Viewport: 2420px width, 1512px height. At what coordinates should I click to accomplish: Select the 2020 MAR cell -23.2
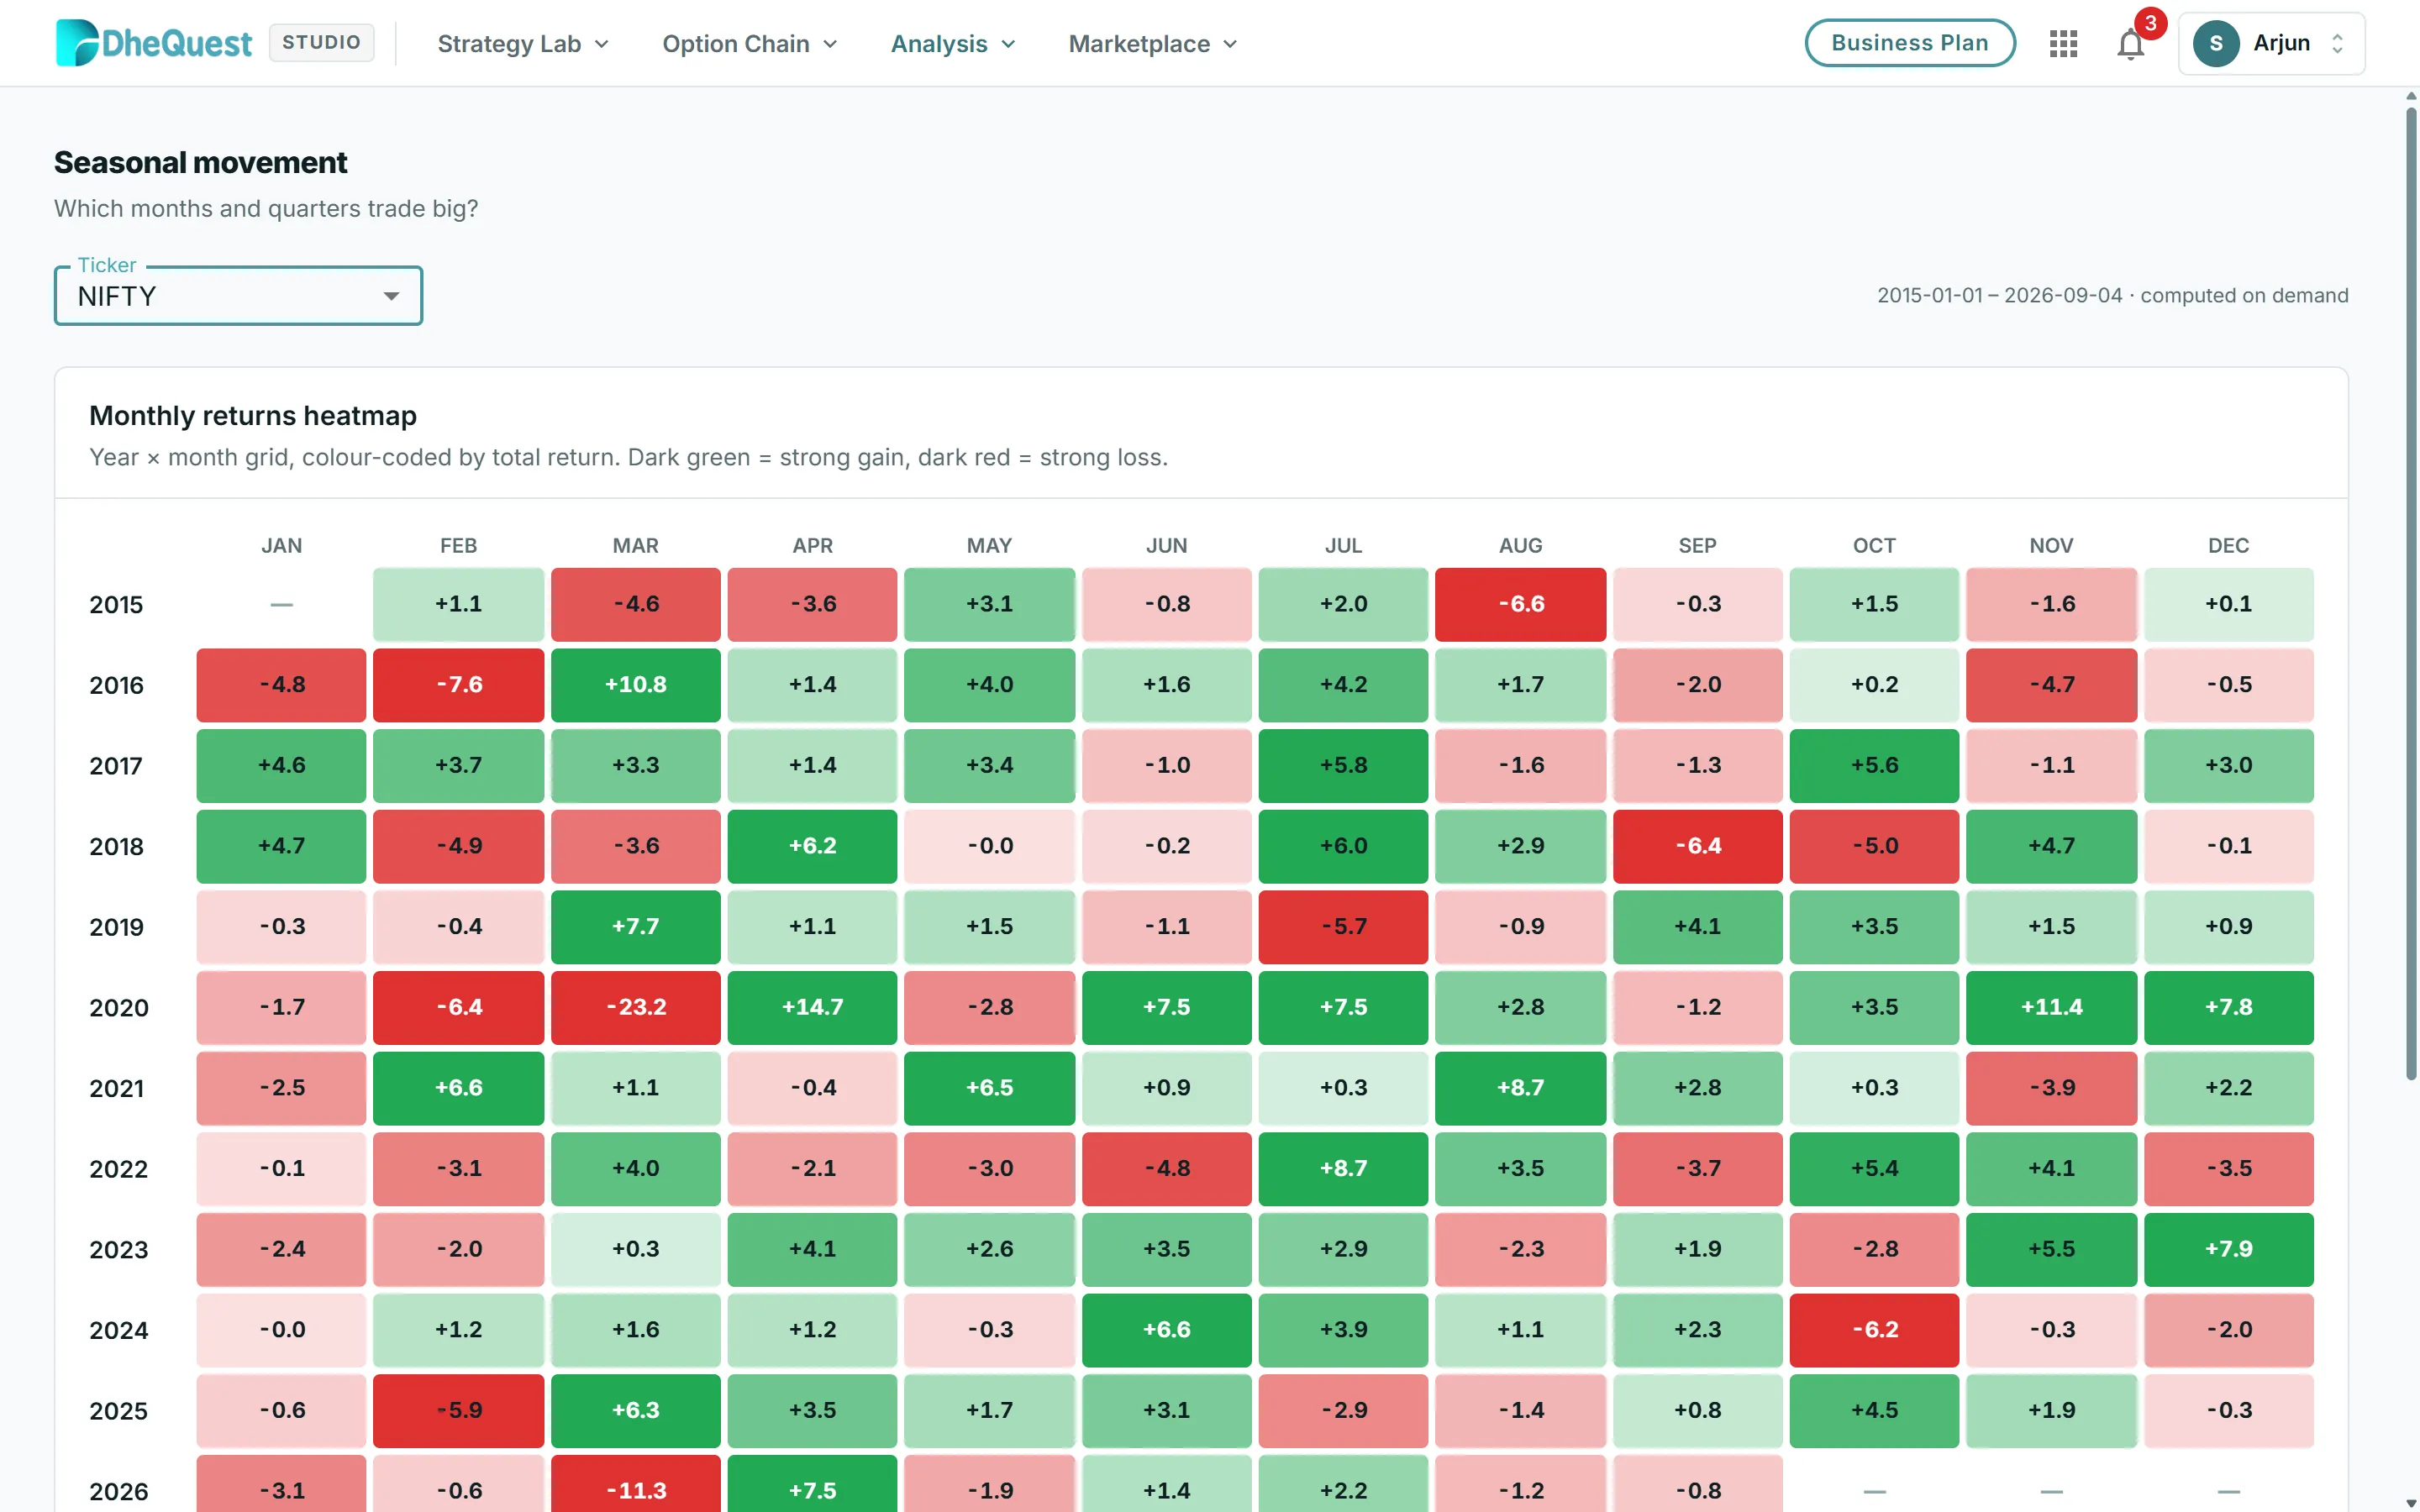[635, 1007]
